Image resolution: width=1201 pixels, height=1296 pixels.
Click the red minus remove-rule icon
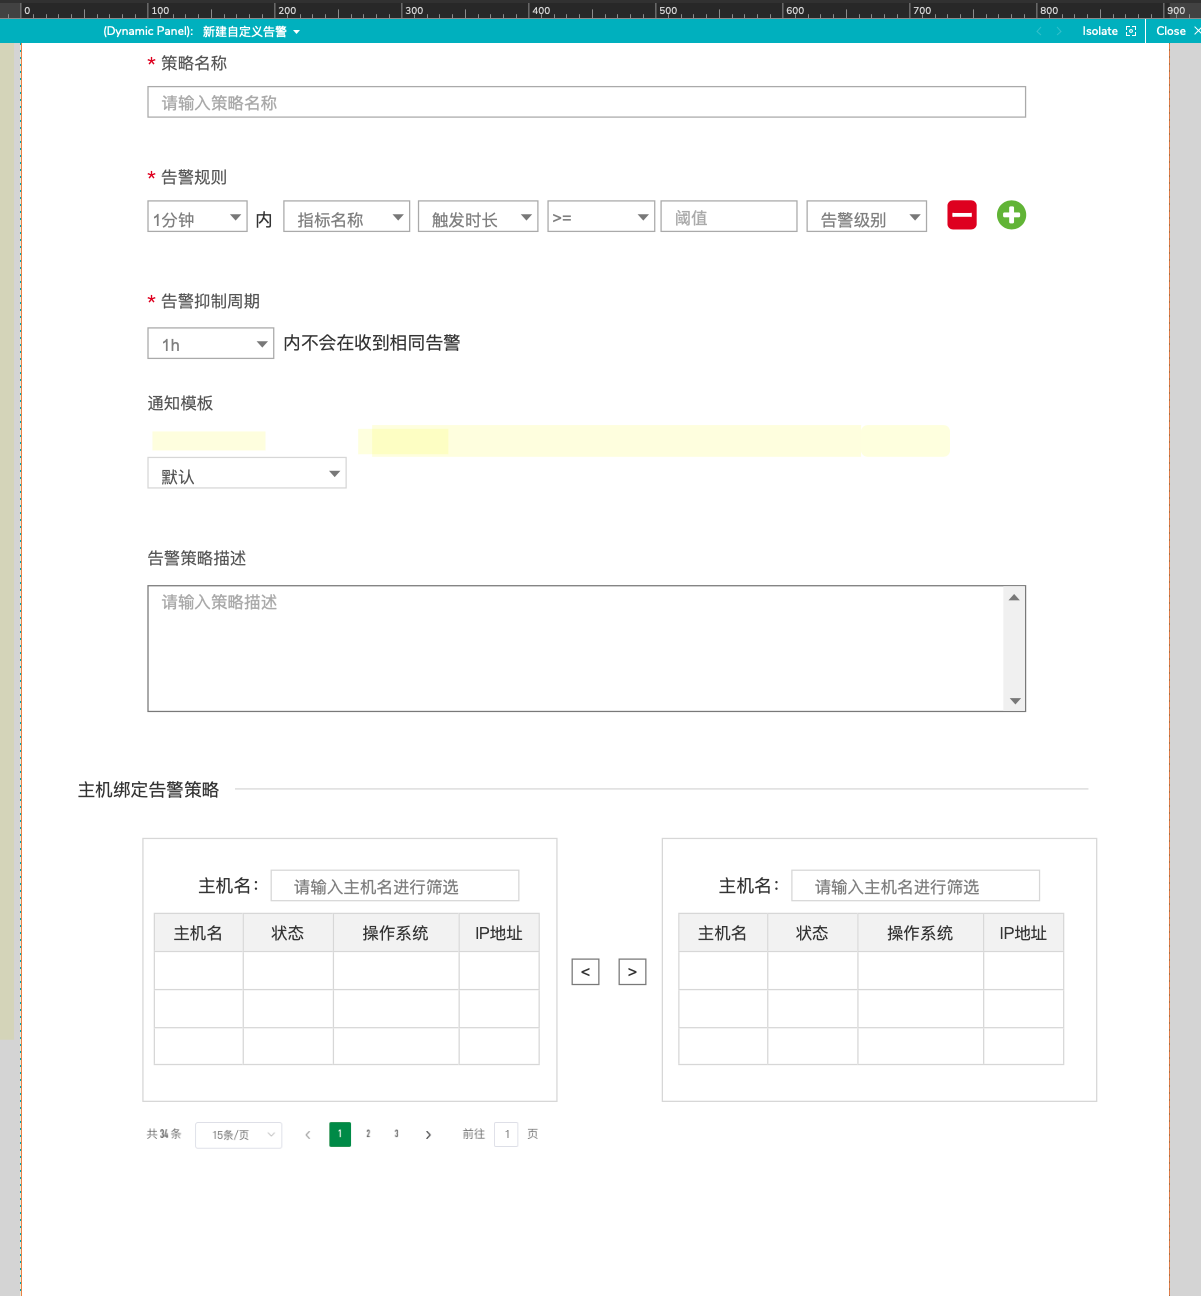click(x=962, y=215)
